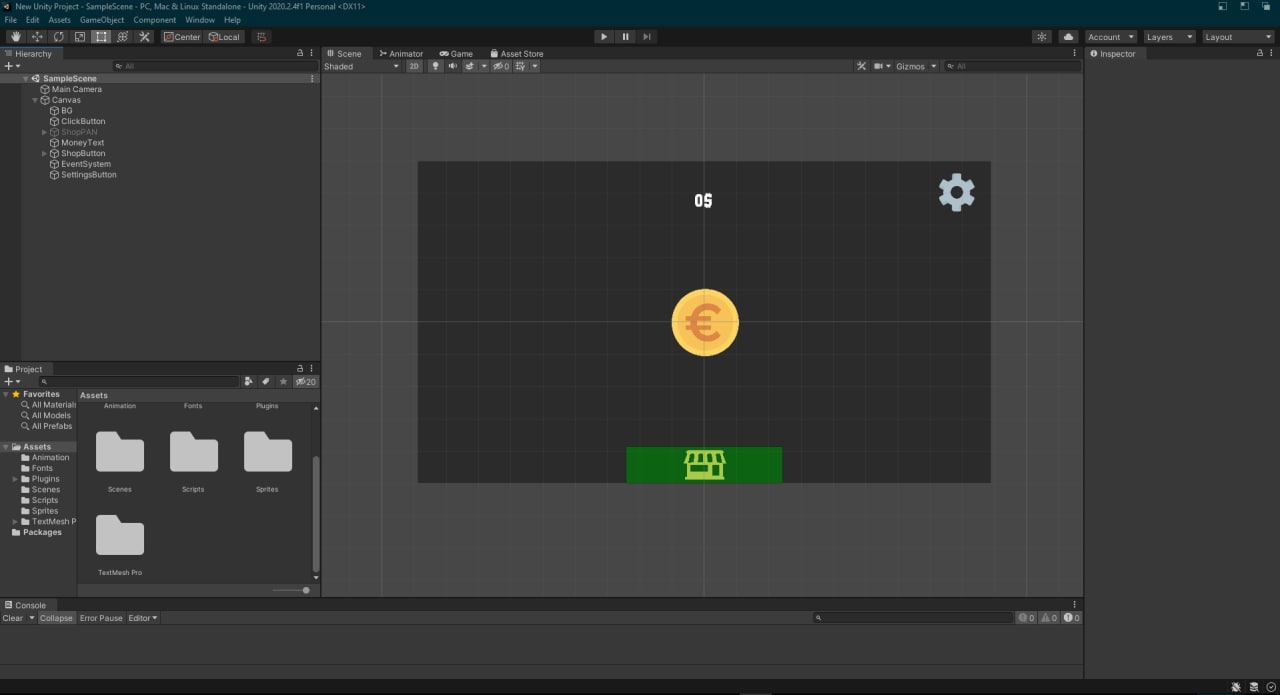Select the Move tool
The width and height of the screenshot is (1280, 695).
tap(37, 37)
